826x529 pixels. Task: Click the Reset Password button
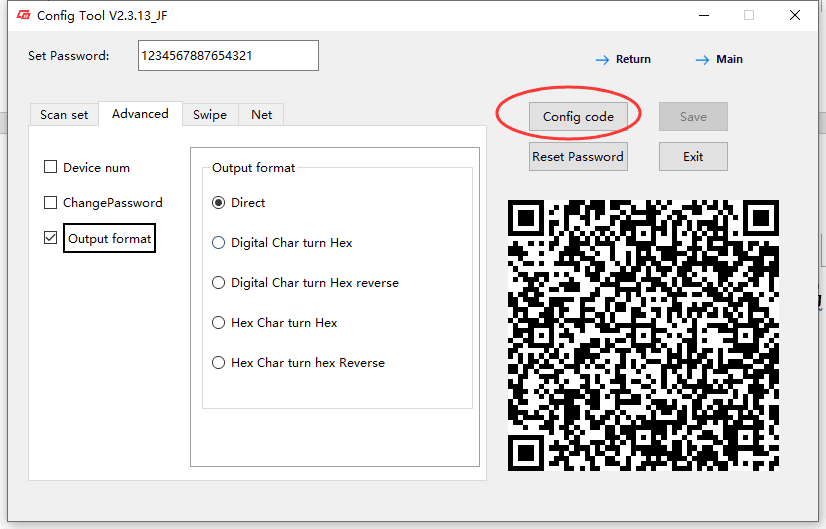578,156
